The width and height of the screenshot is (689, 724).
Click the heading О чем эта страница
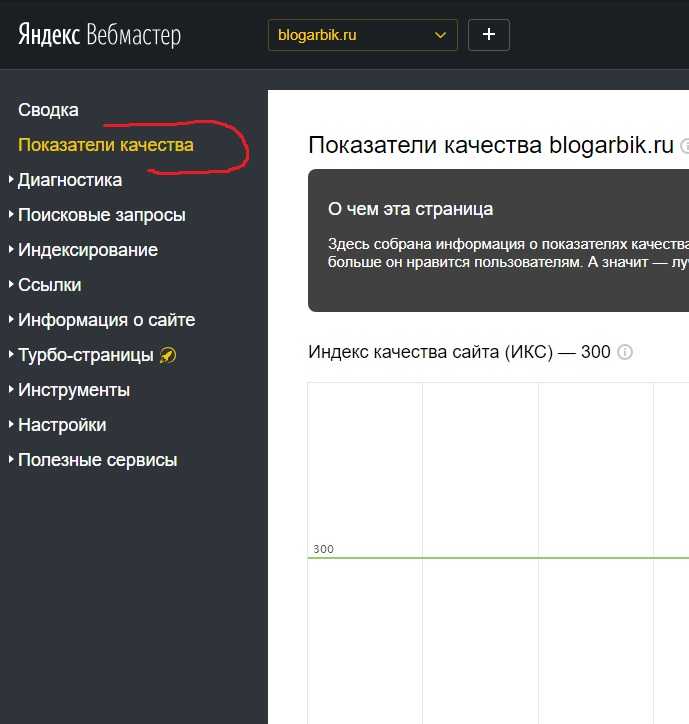pos(411,209)
